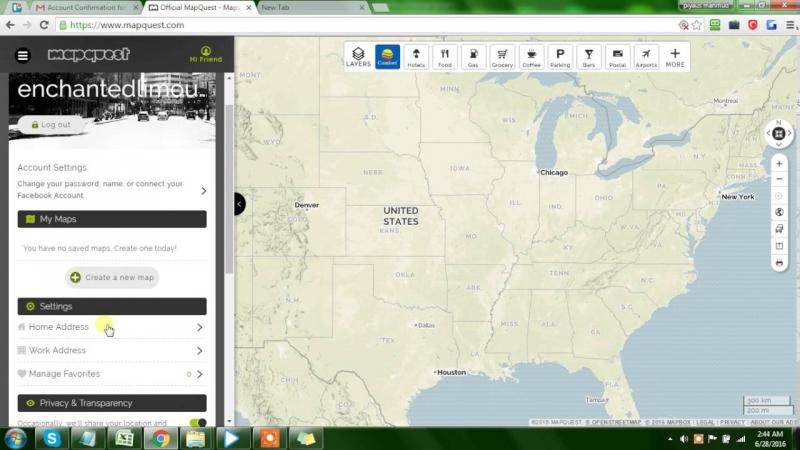Viewport: 800px width, 450px height.
Task: Go back in browser history
Action: 10,25
